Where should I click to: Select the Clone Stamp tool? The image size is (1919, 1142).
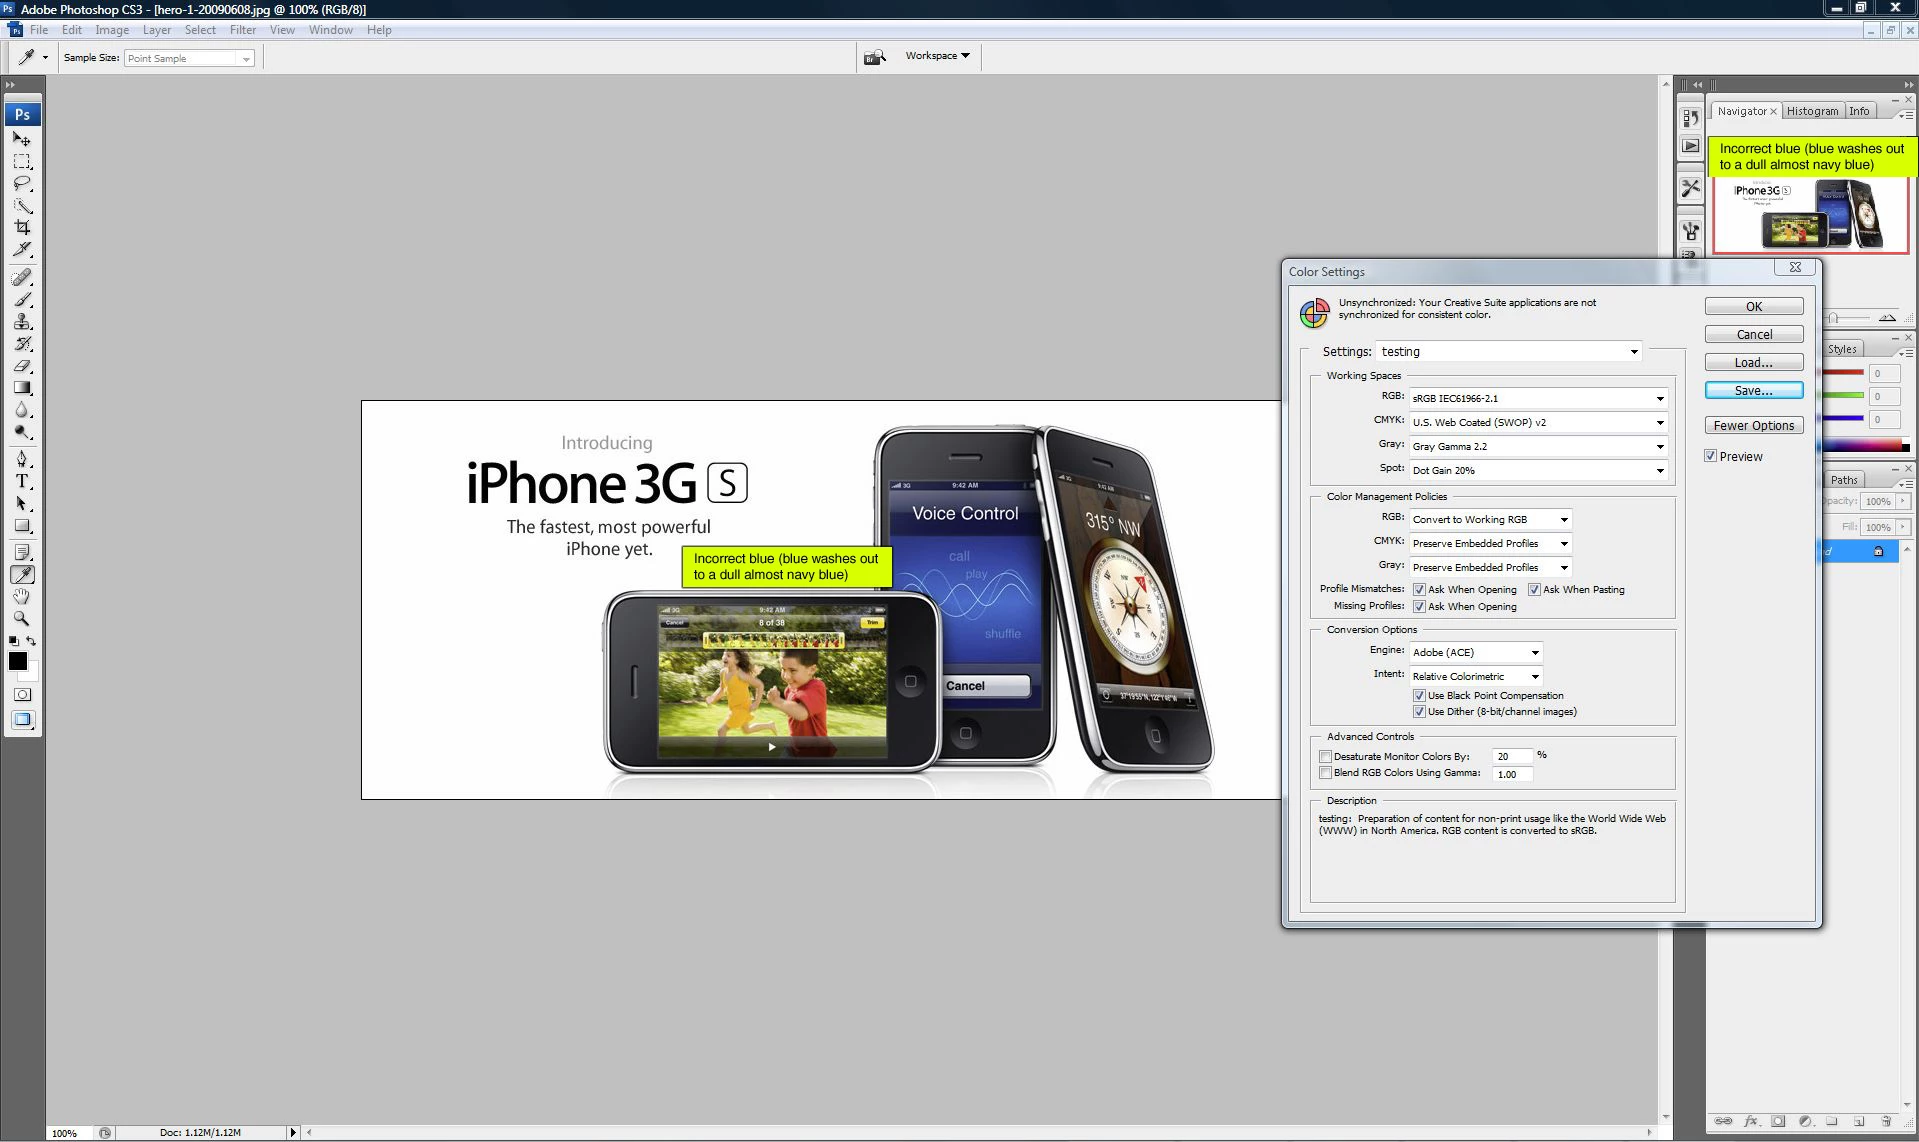[21, 321]
